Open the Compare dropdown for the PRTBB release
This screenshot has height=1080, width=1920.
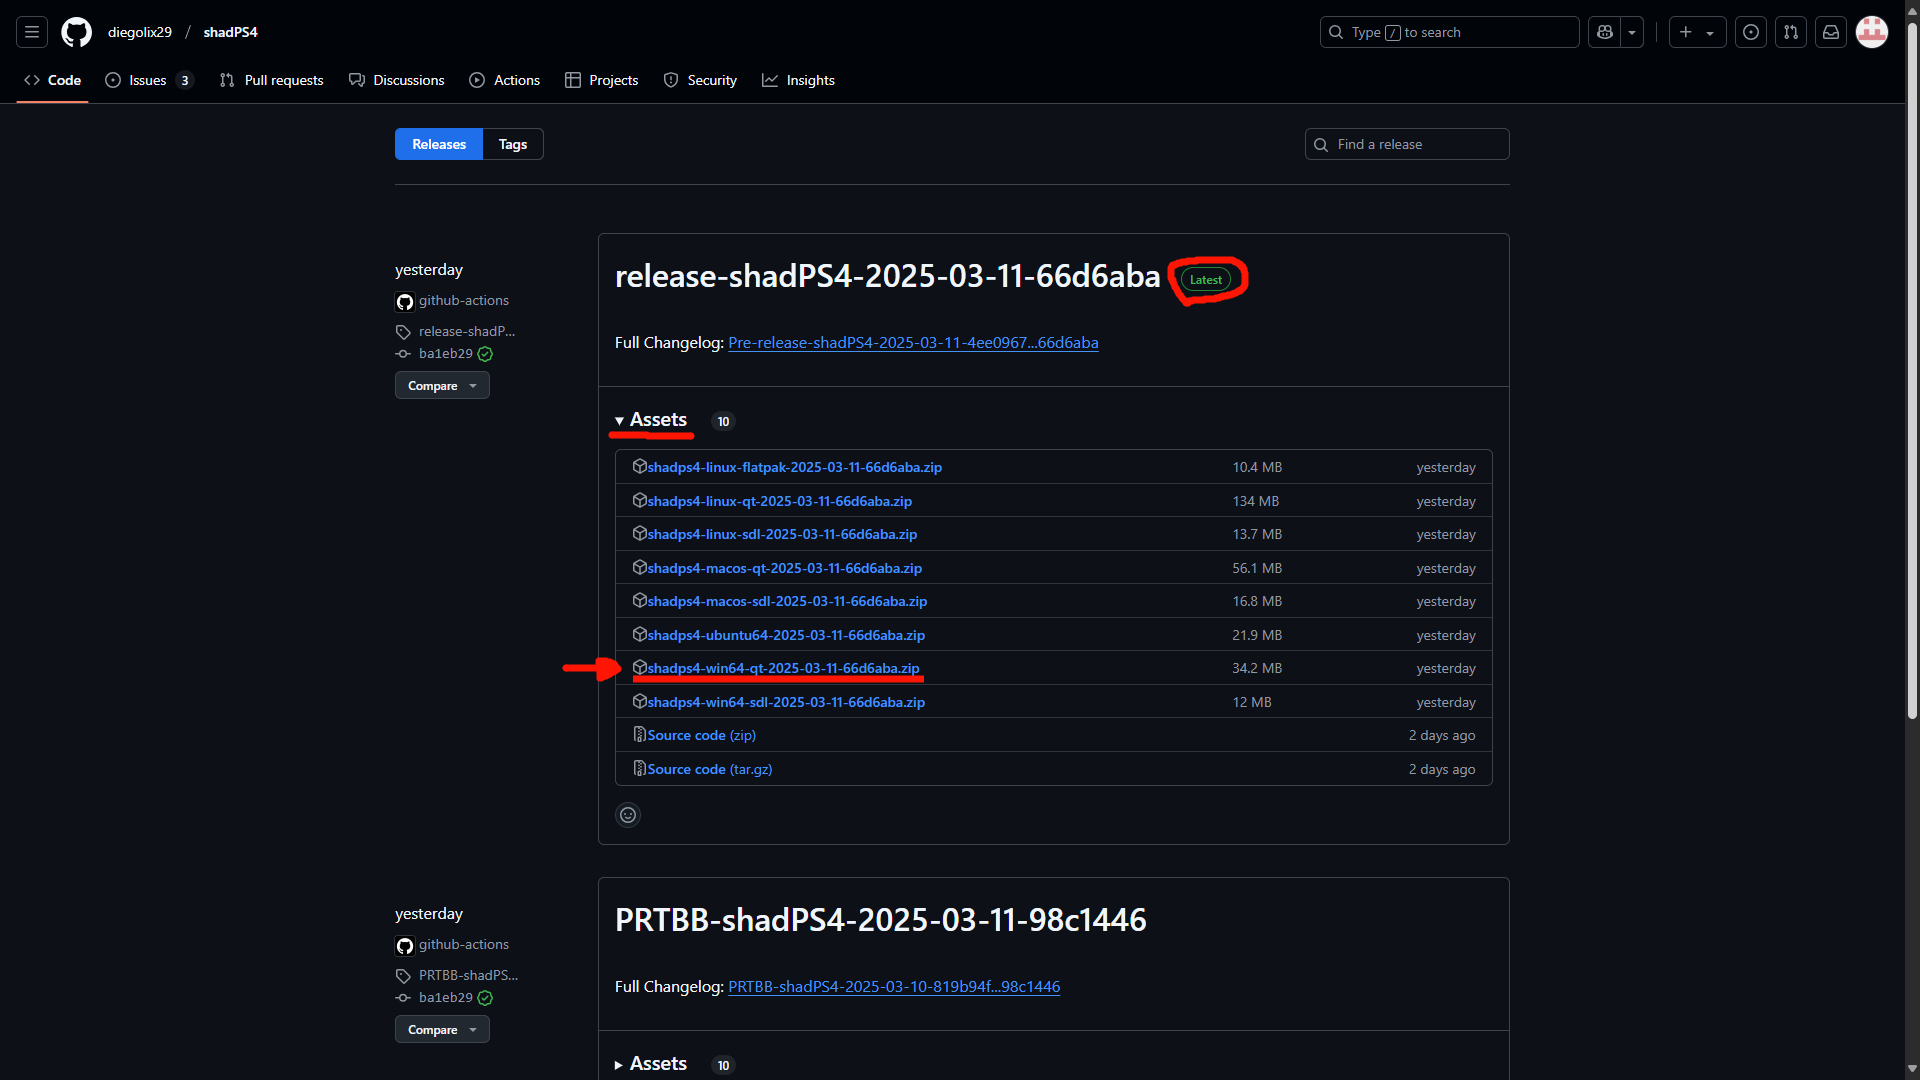(442, 1029)
